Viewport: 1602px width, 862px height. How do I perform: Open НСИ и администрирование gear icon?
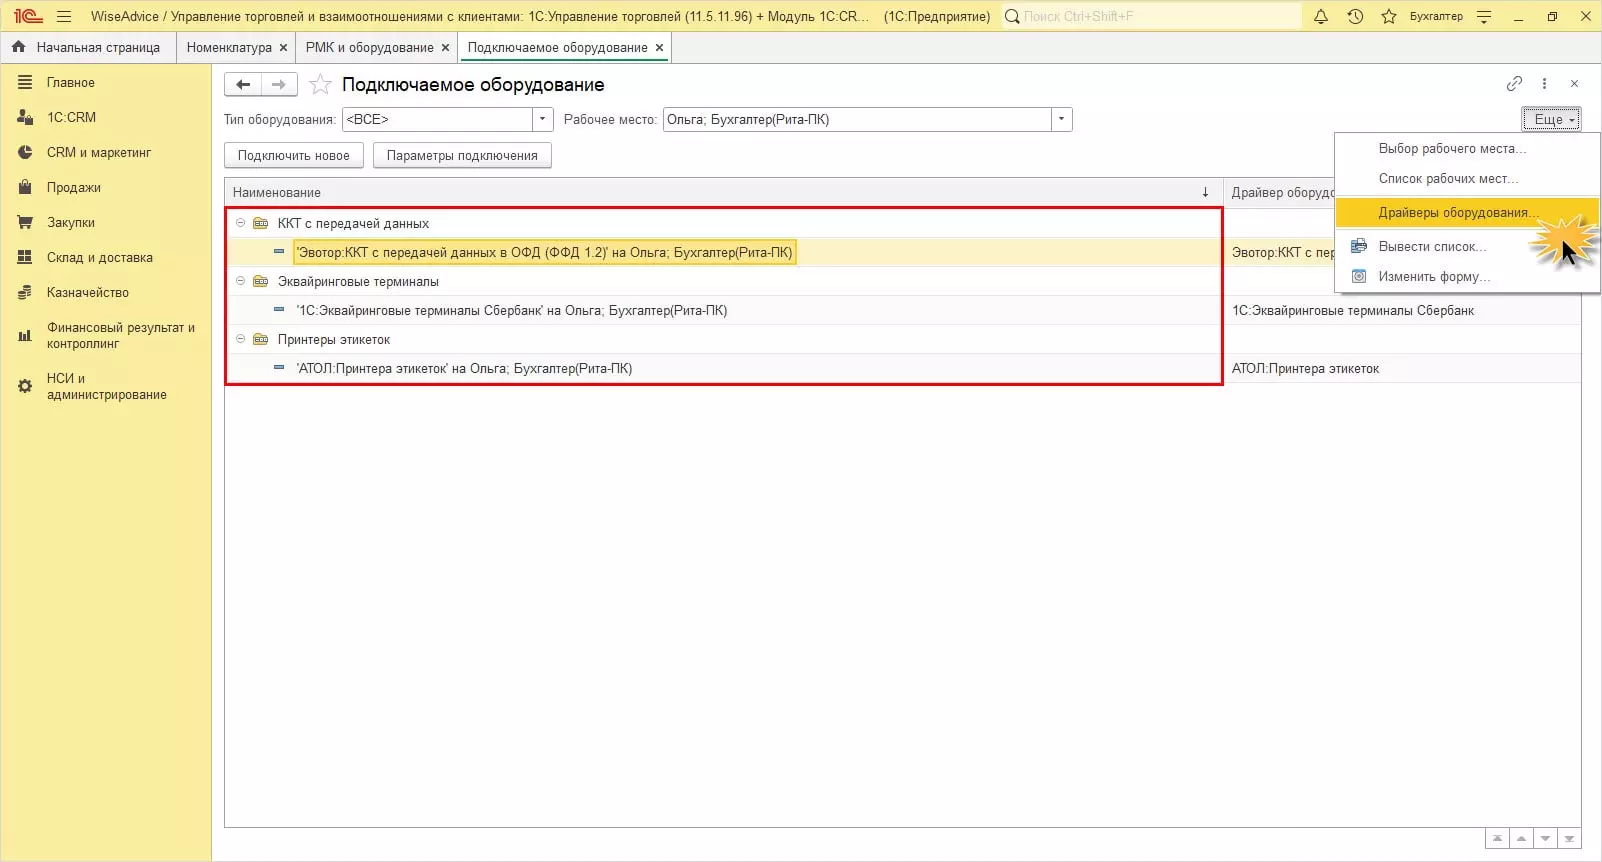point(25,386)
